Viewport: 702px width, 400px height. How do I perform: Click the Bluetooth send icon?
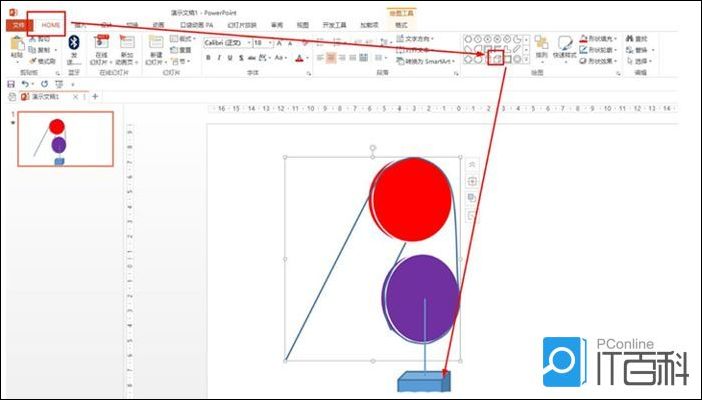pos(74,43)
